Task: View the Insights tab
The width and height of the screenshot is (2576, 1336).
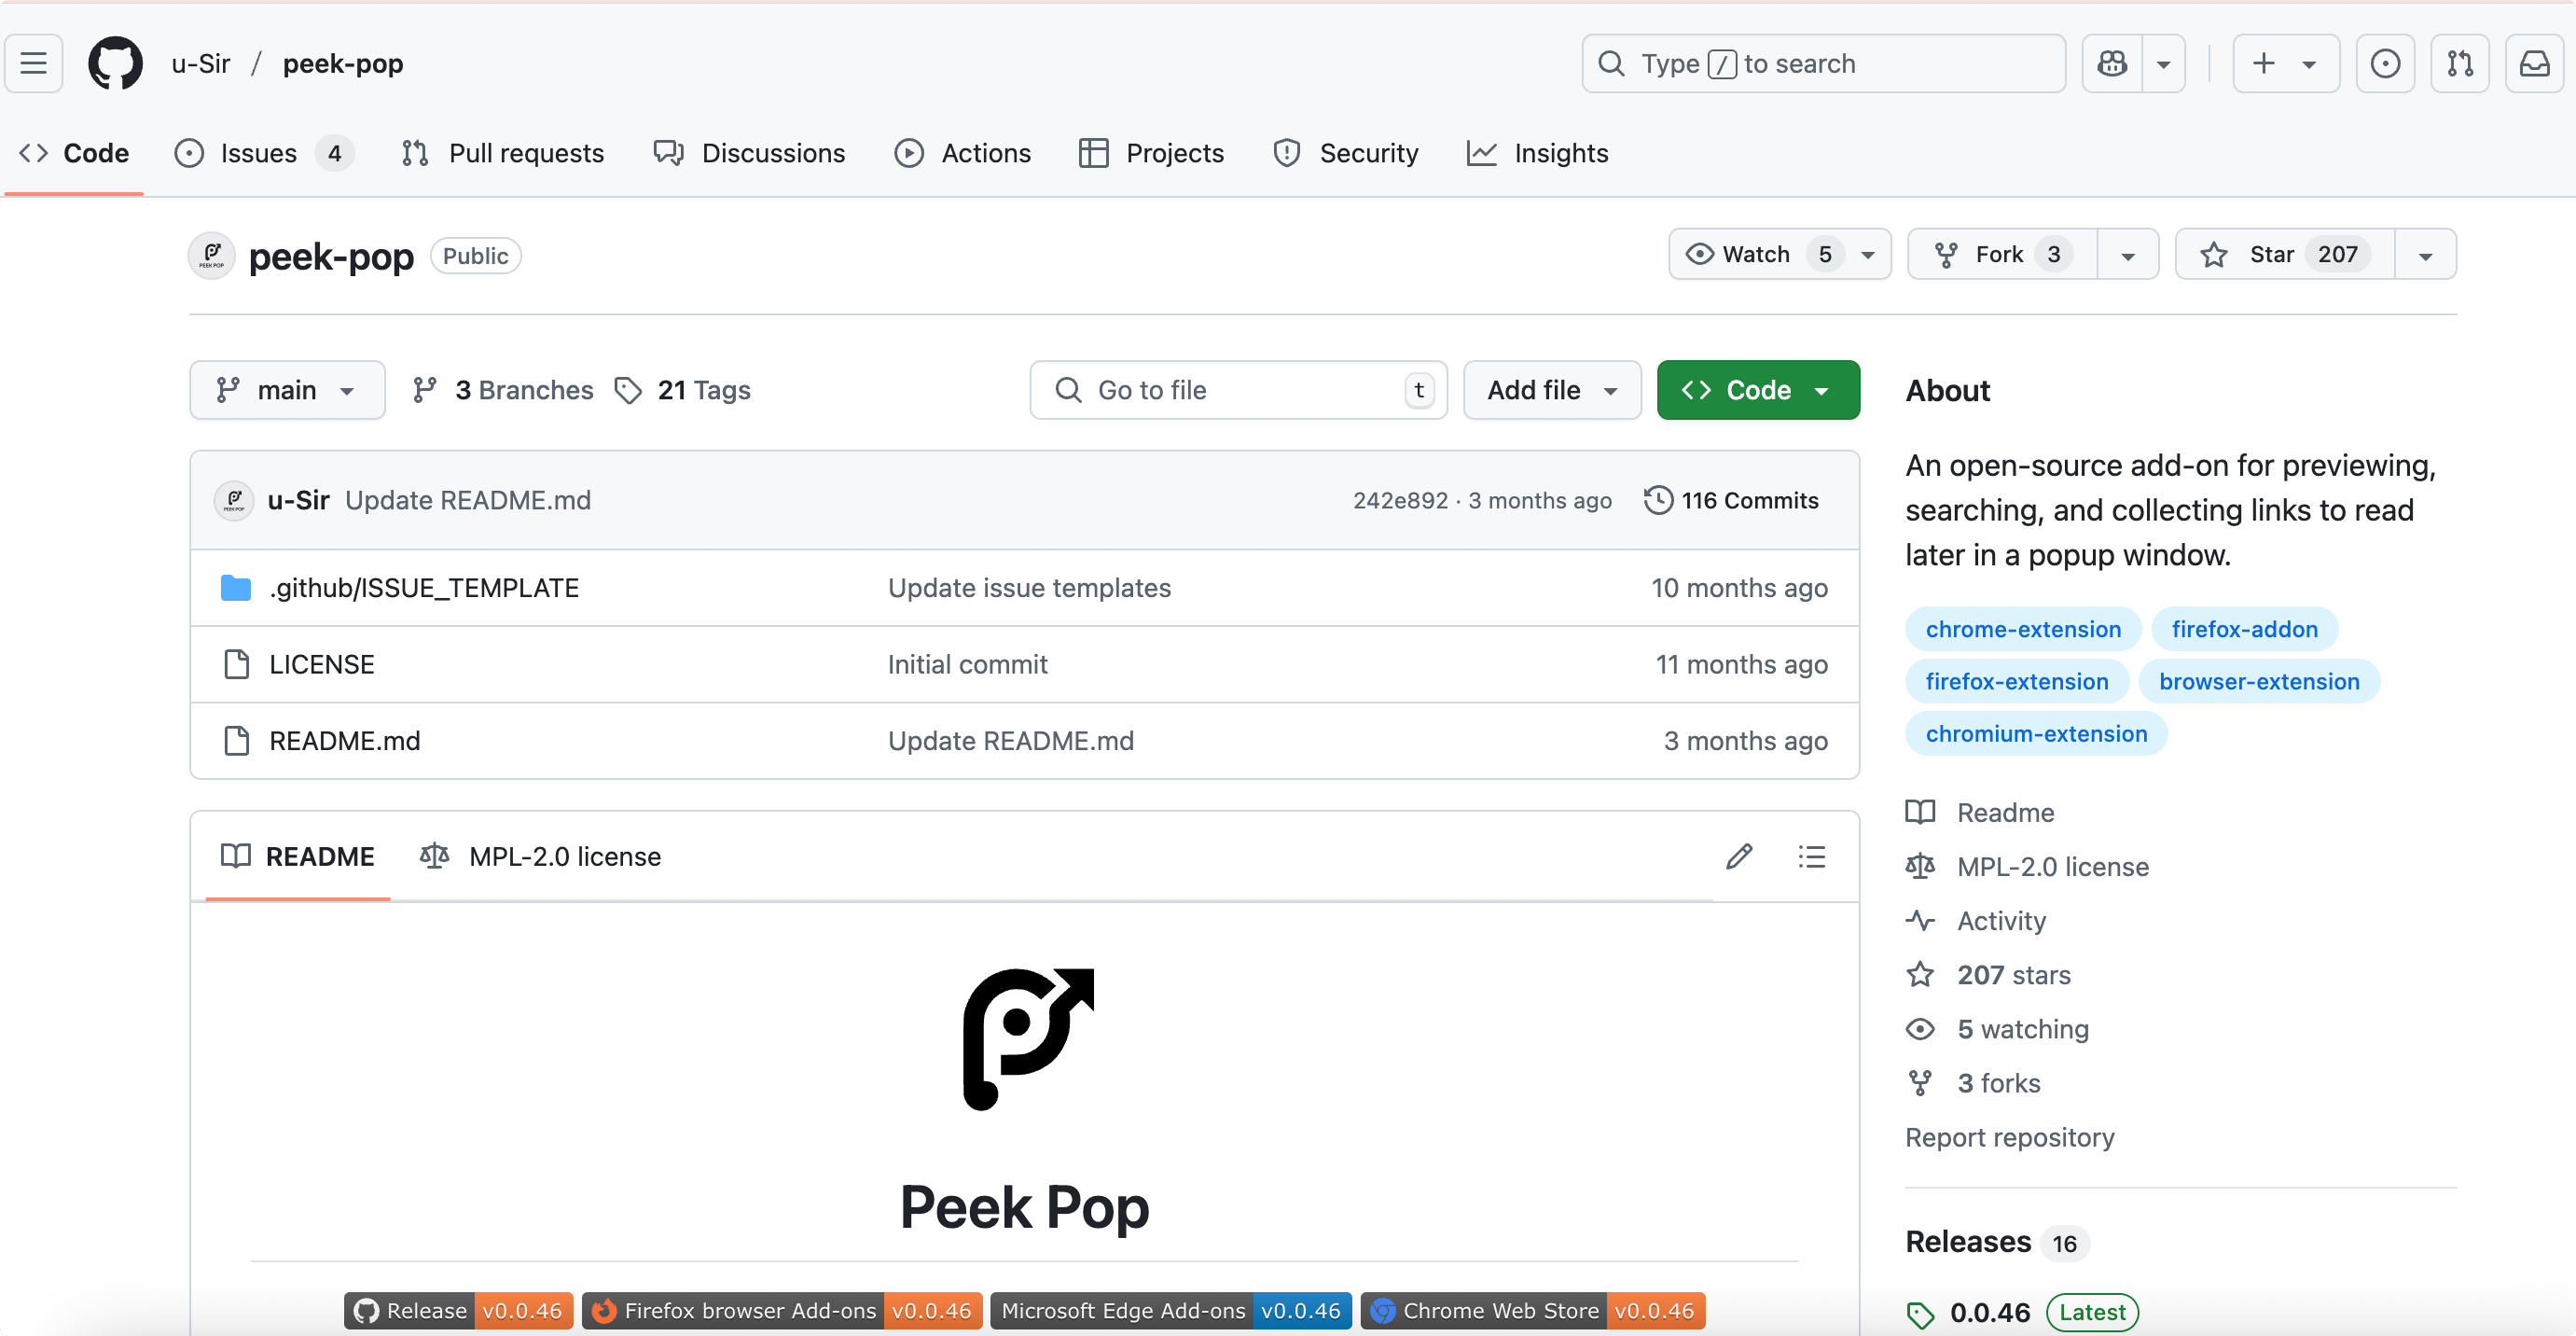Action: pyautogui.click(x=1537, y=153)
